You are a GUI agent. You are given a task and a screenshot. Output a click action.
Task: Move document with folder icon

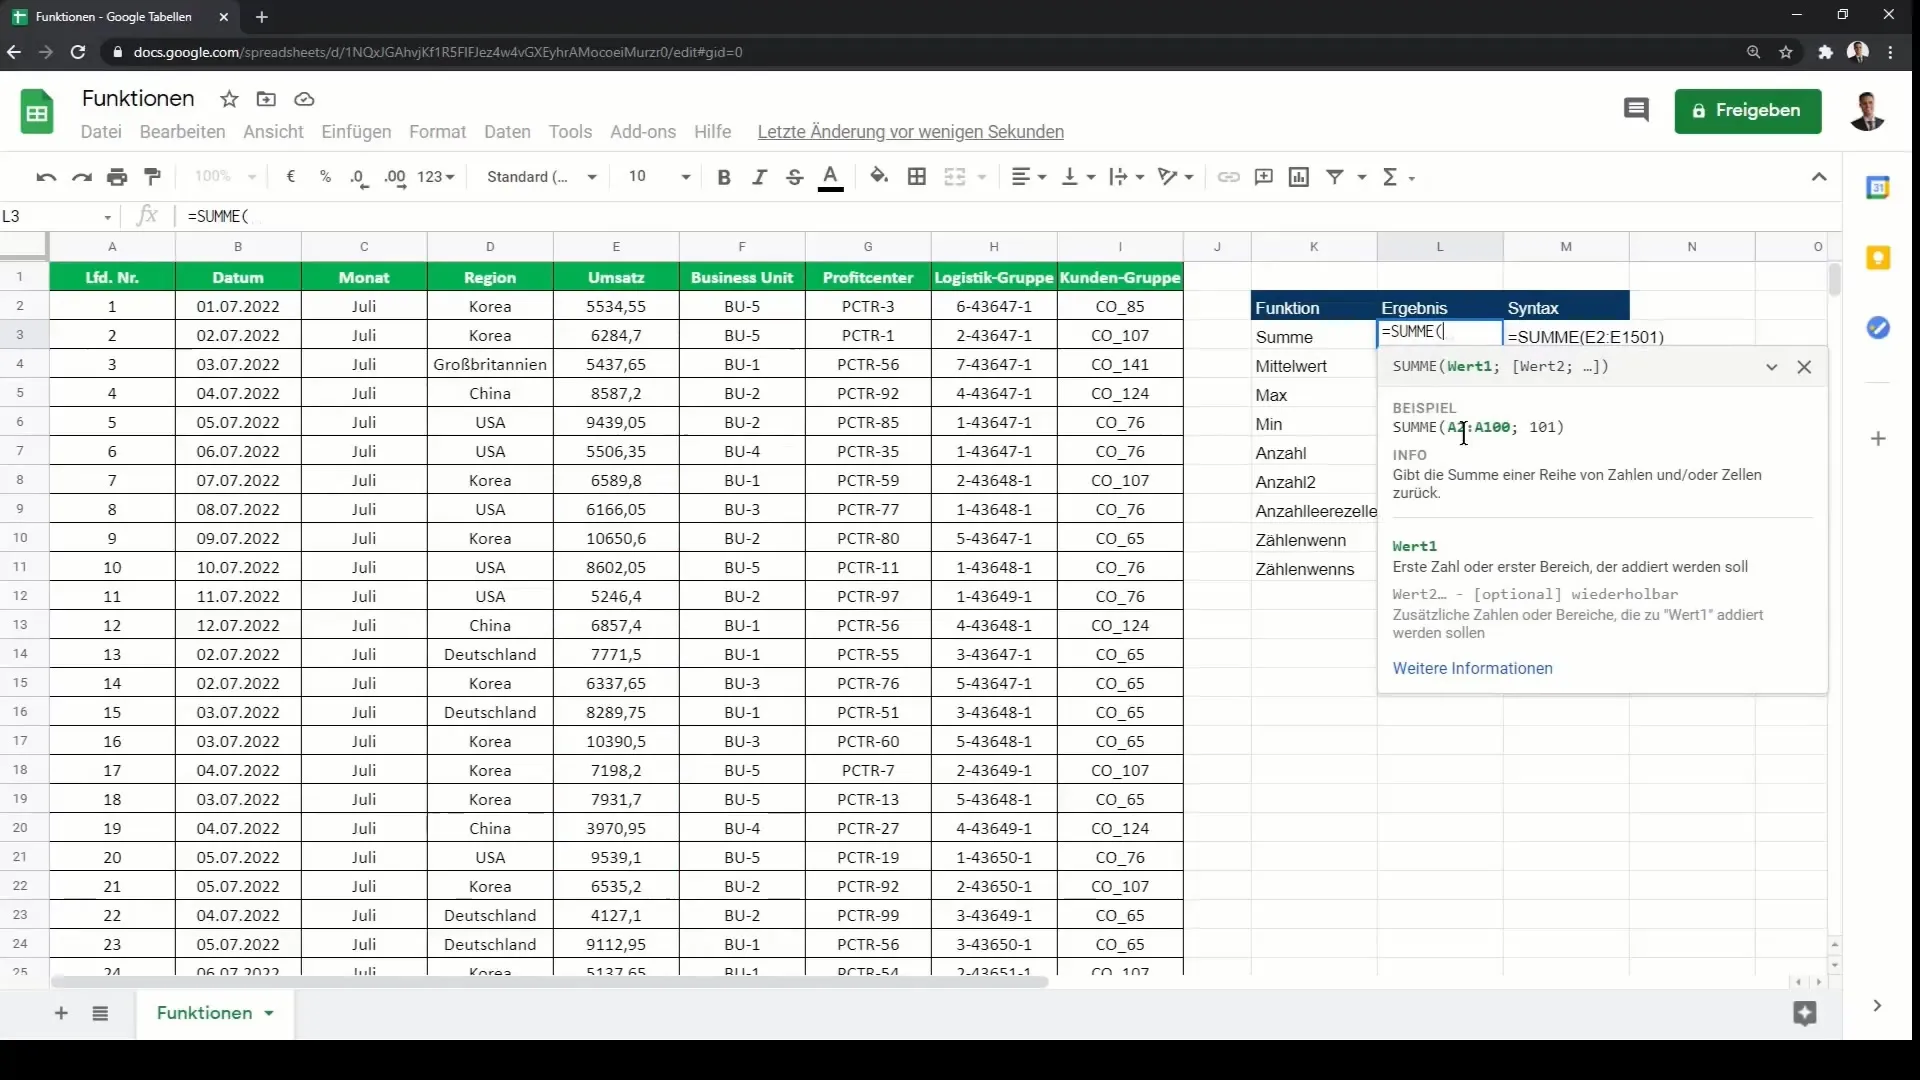point(266,99)
